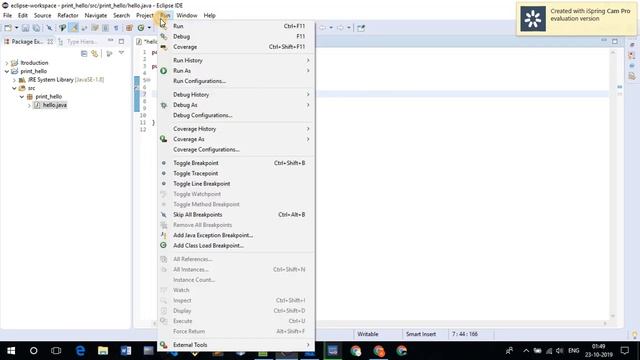Open the Package Explorer View Menu arrow
This screenshot has width=640, height=360.
pos(121,53)
